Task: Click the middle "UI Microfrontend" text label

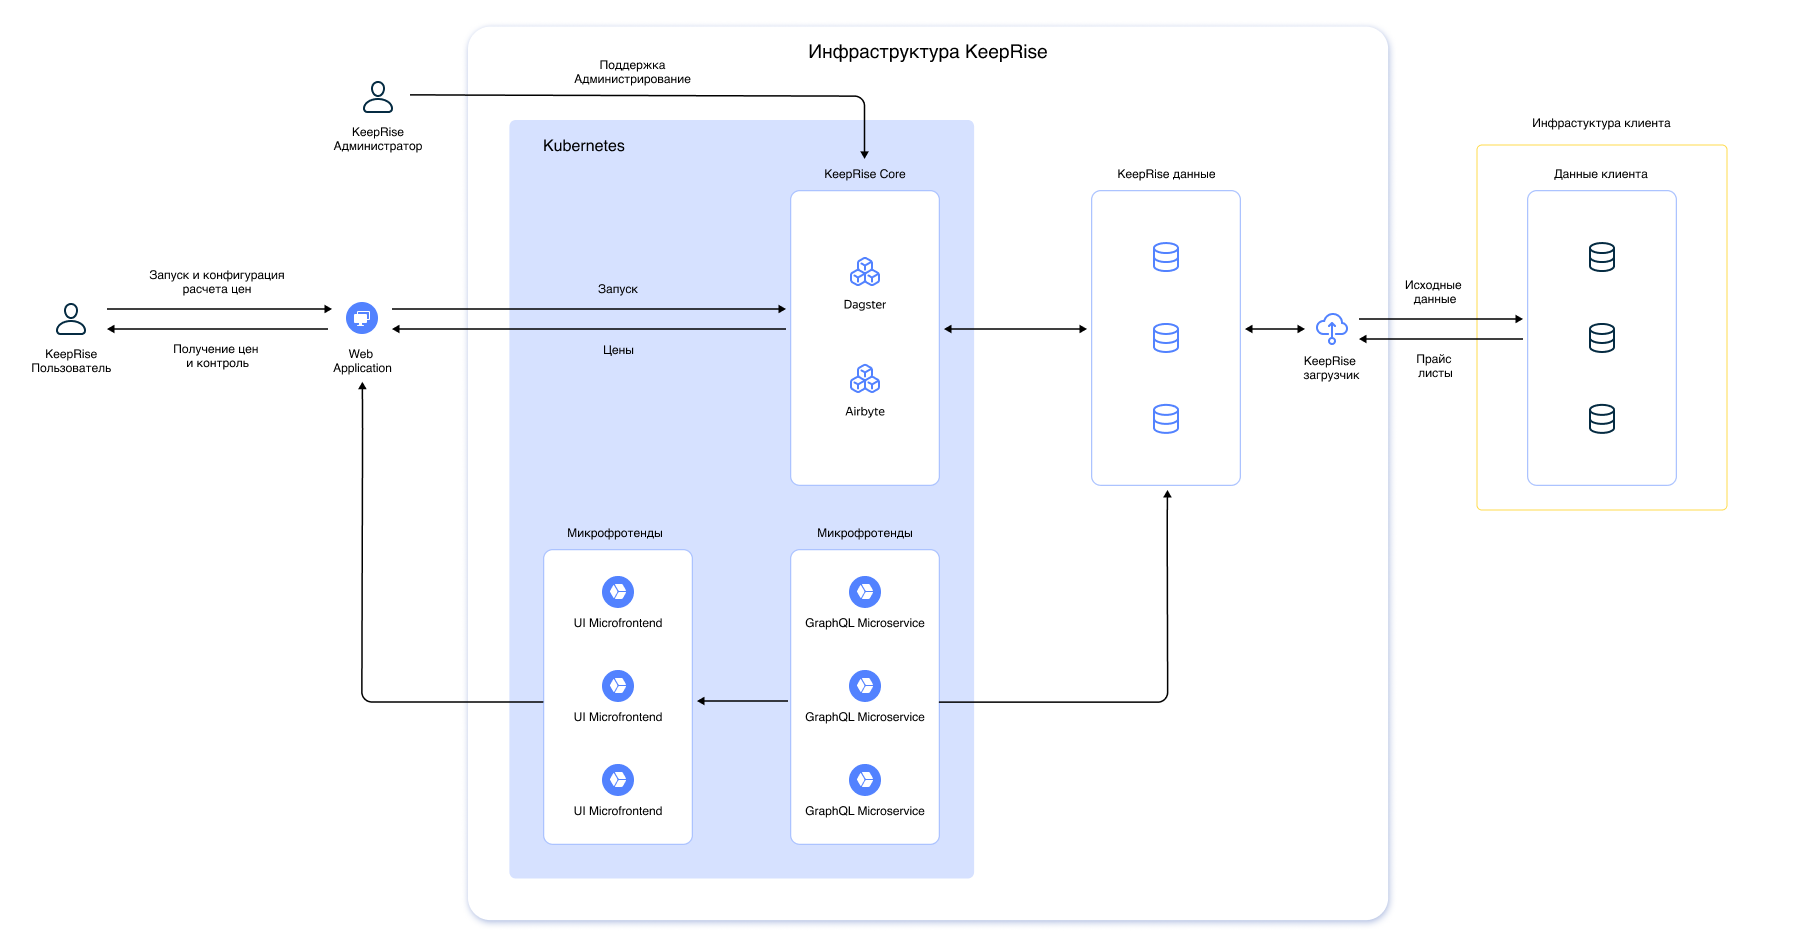Action: (x=618, y=717)
